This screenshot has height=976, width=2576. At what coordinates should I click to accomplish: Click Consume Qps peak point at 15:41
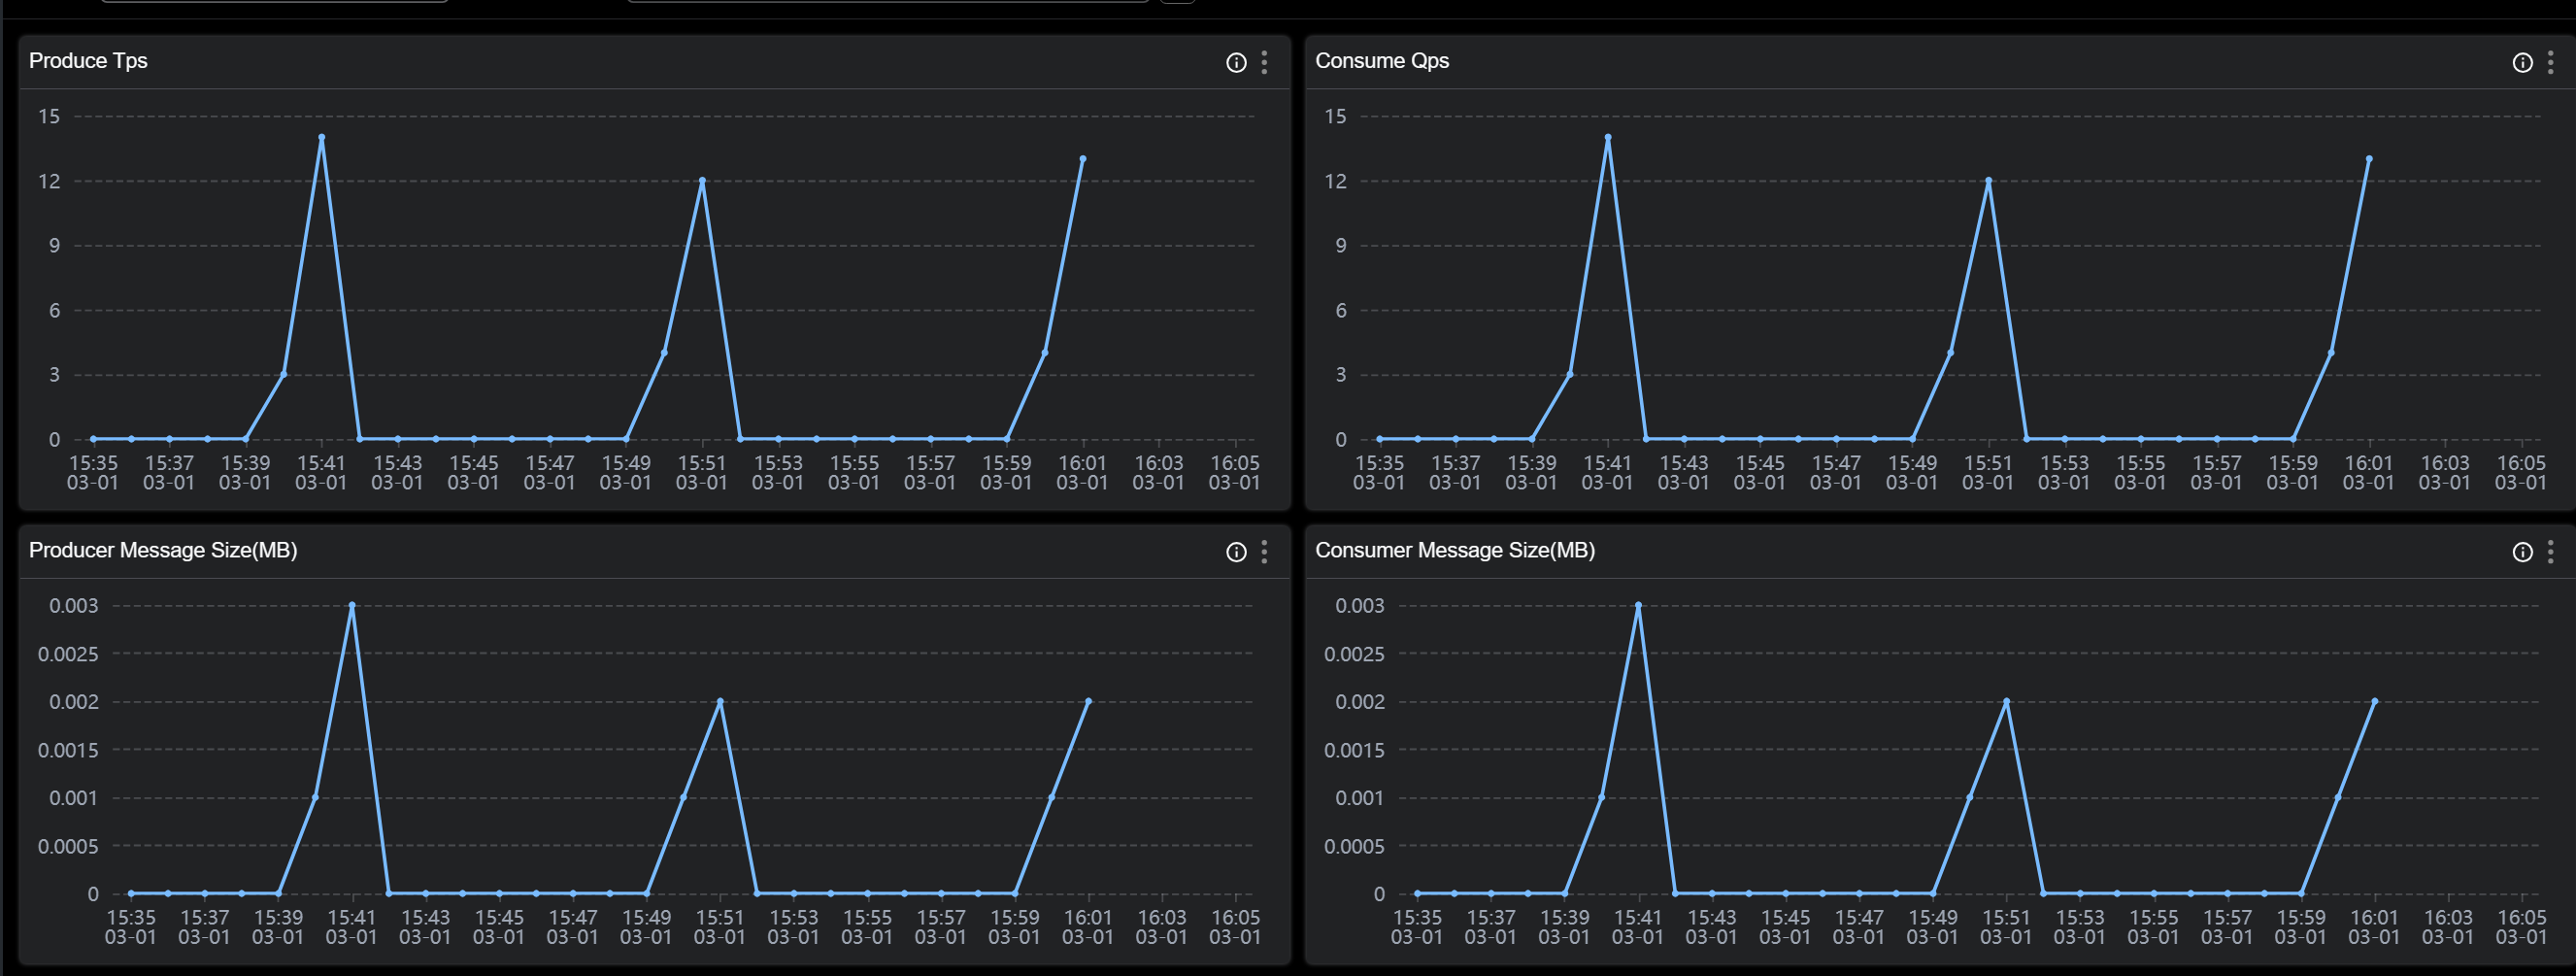(x=1607, y=137)
